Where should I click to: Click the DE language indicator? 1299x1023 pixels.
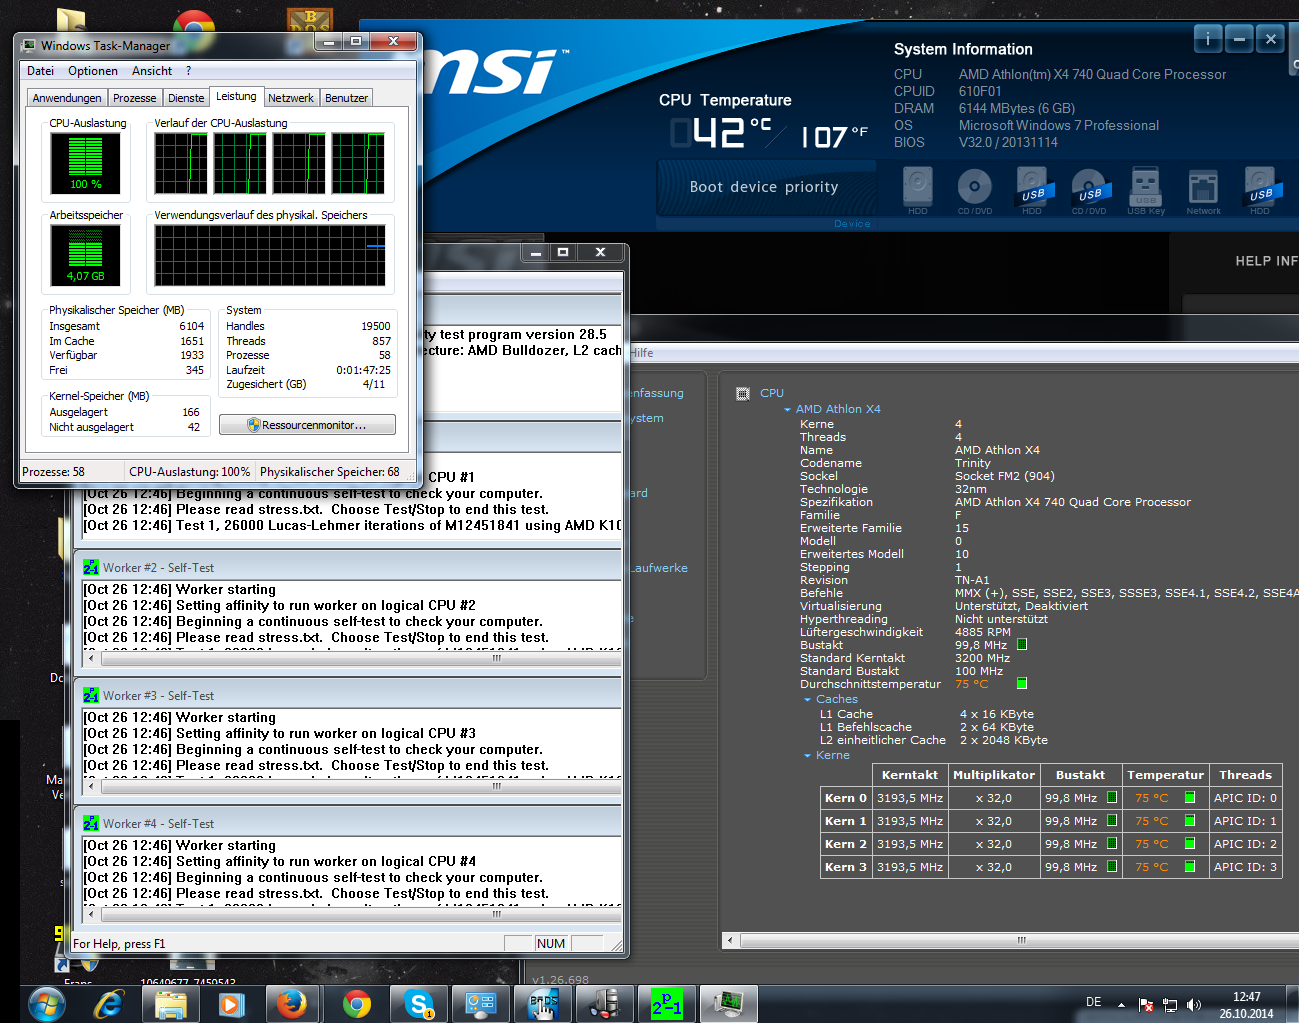pos(1094,1002)
